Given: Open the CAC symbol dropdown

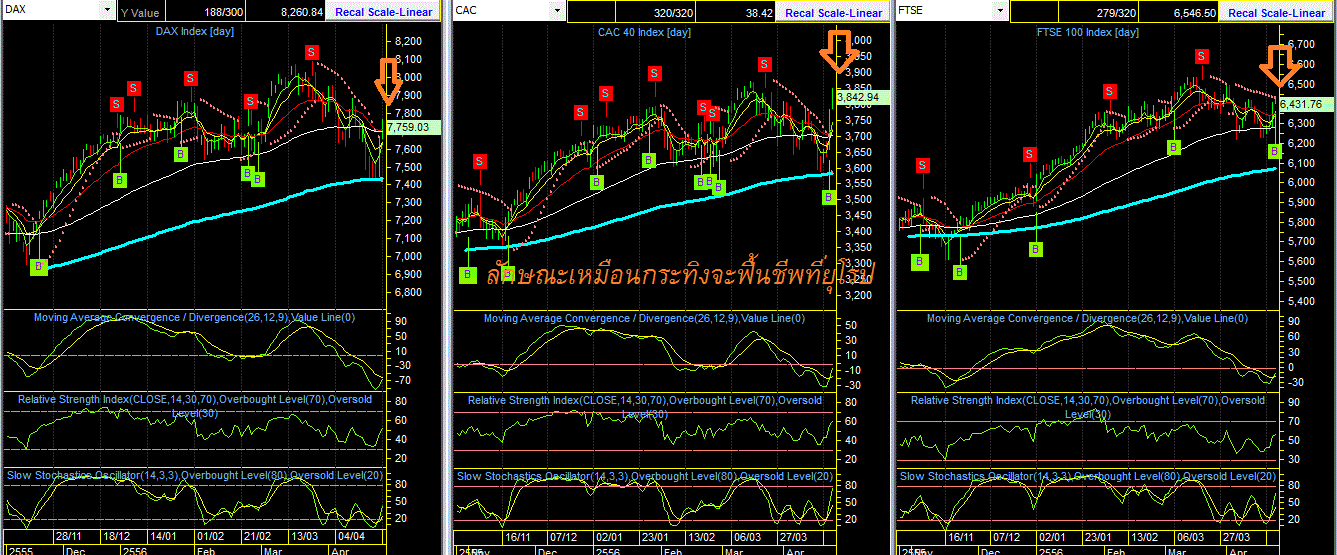Looking at the screenshot, I should [559, 10].
